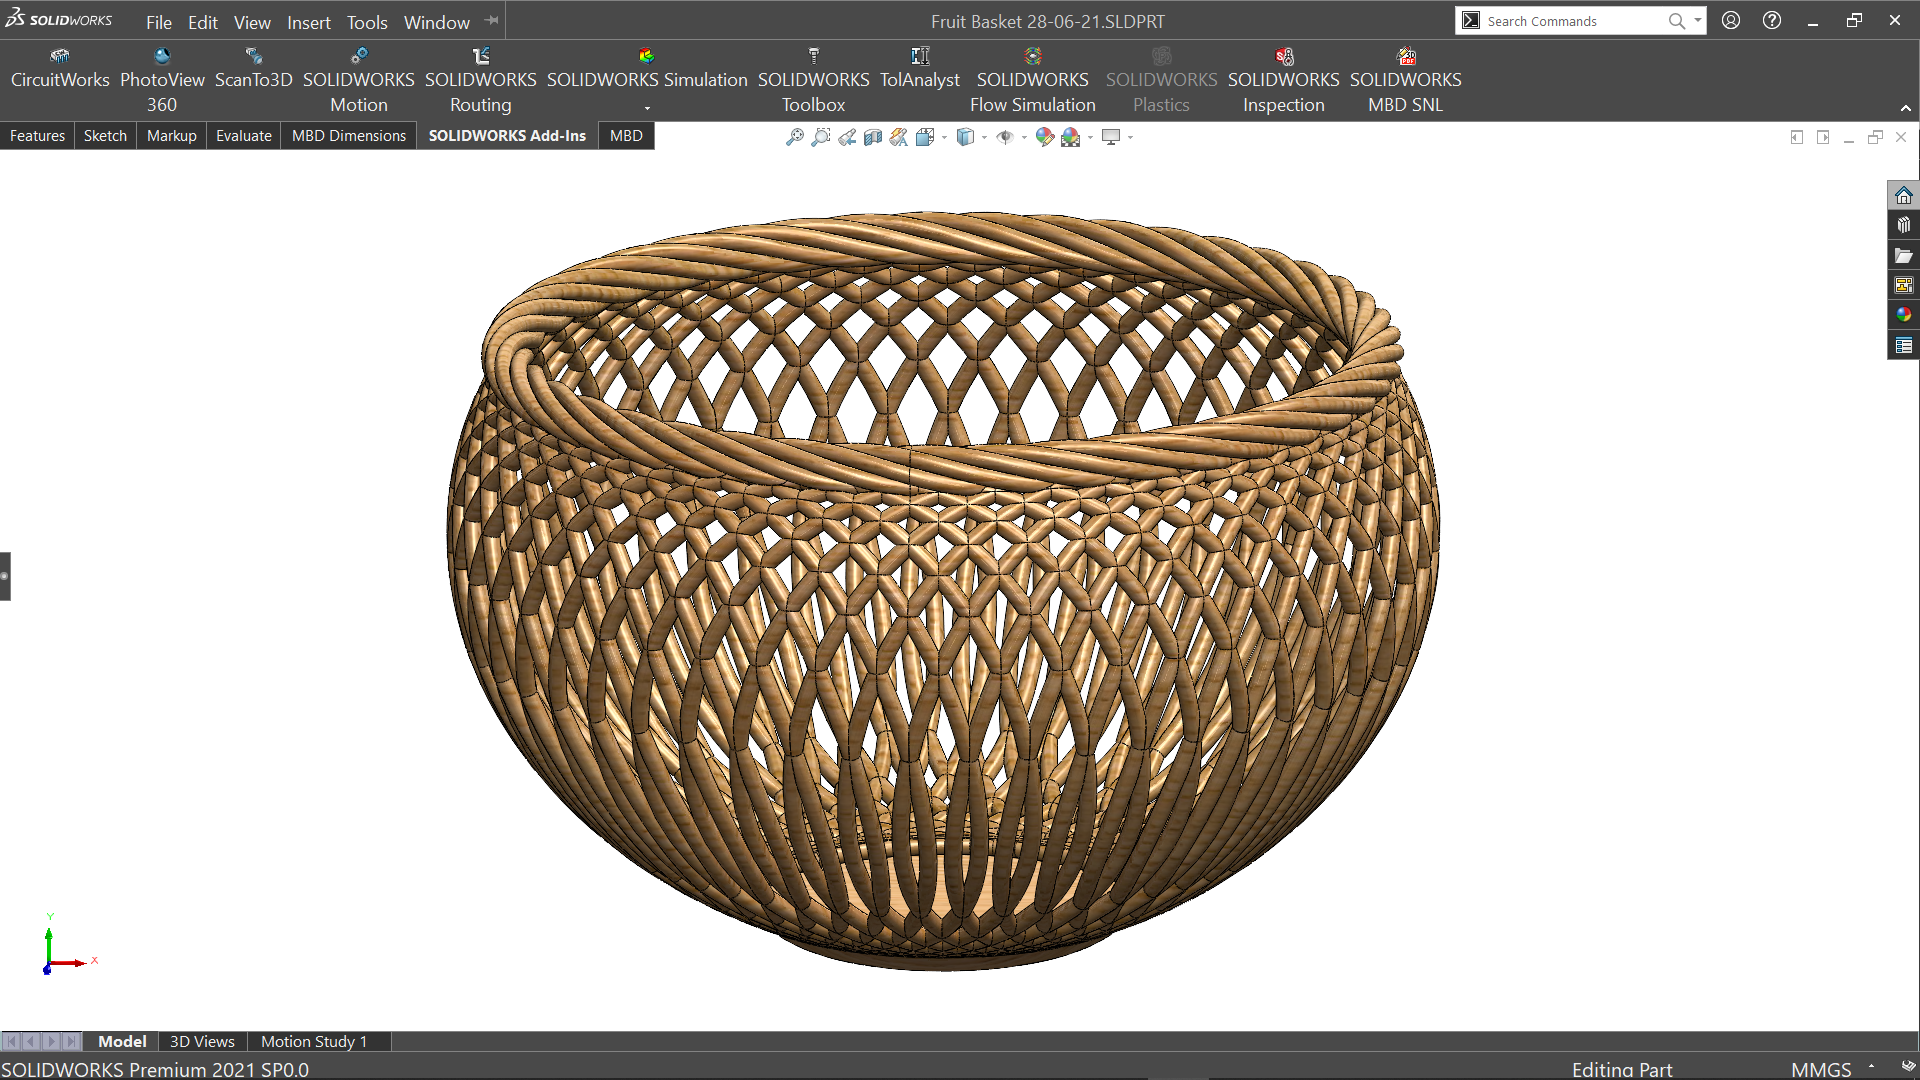Activate the Section View icon
1920x1080 pixels.
(x=873, y=137)
